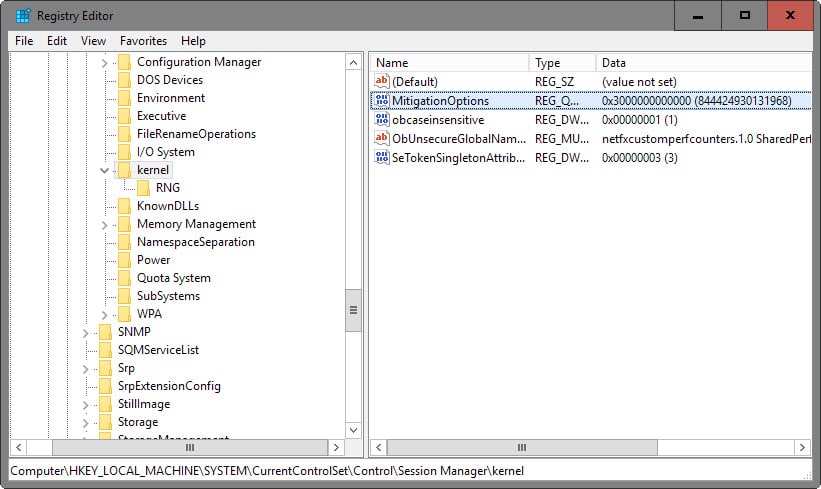
Task: Click the values pane horizontal scrollbar thumb
Action: pos(522,448)
